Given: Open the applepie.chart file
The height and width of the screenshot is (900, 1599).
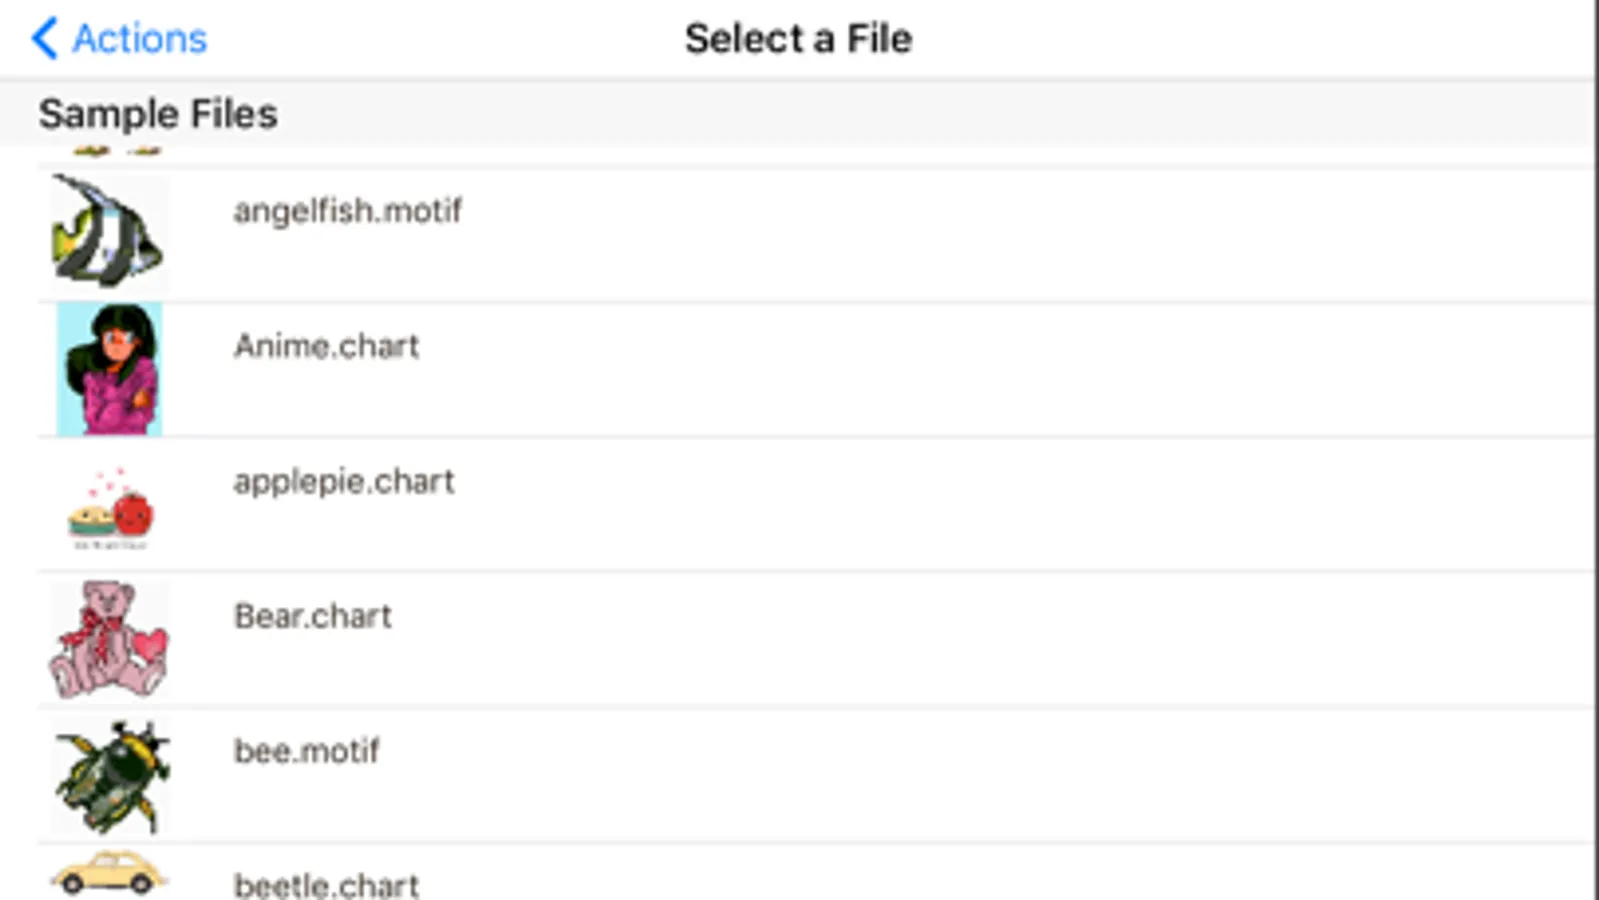Looking at the screenshot, I should click(344, 482).
